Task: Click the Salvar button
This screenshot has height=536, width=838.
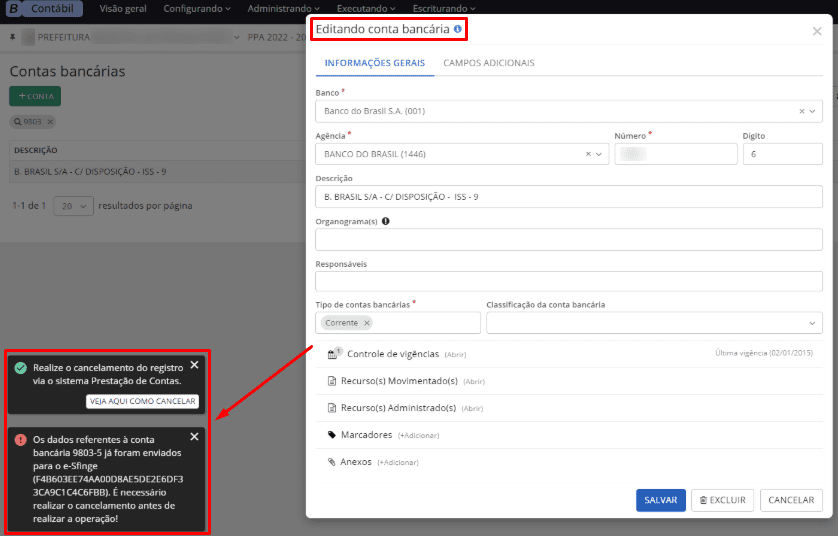Action: (x=660, y=500)
